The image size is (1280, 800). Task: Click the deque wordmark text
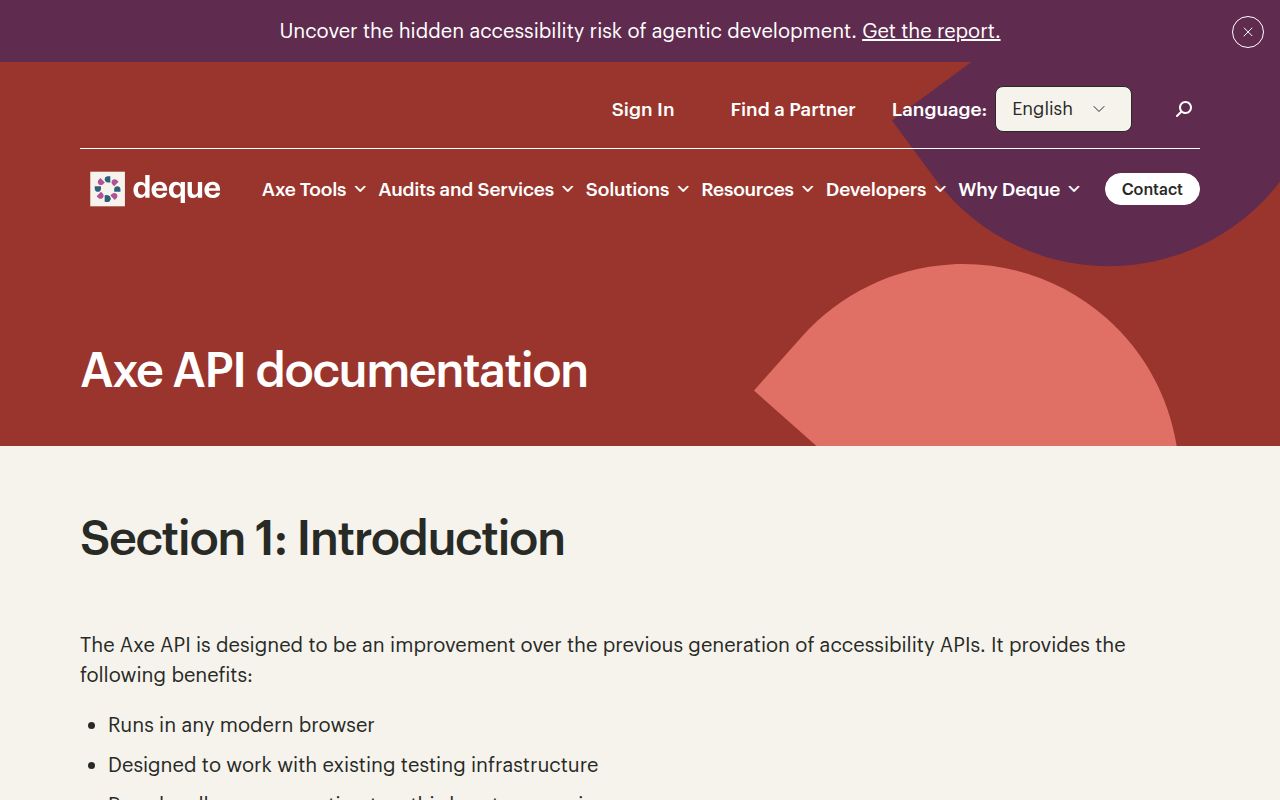pos(176,189)
